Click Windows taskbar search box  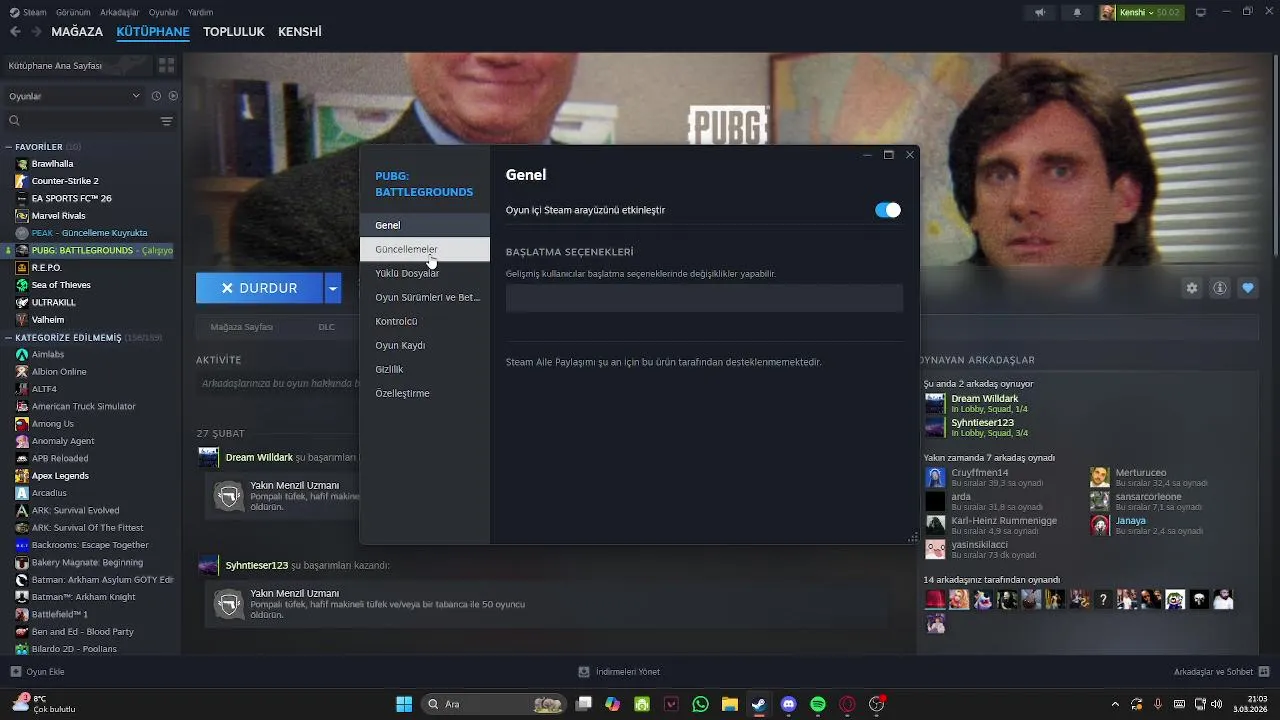click(x=495, y=704)
